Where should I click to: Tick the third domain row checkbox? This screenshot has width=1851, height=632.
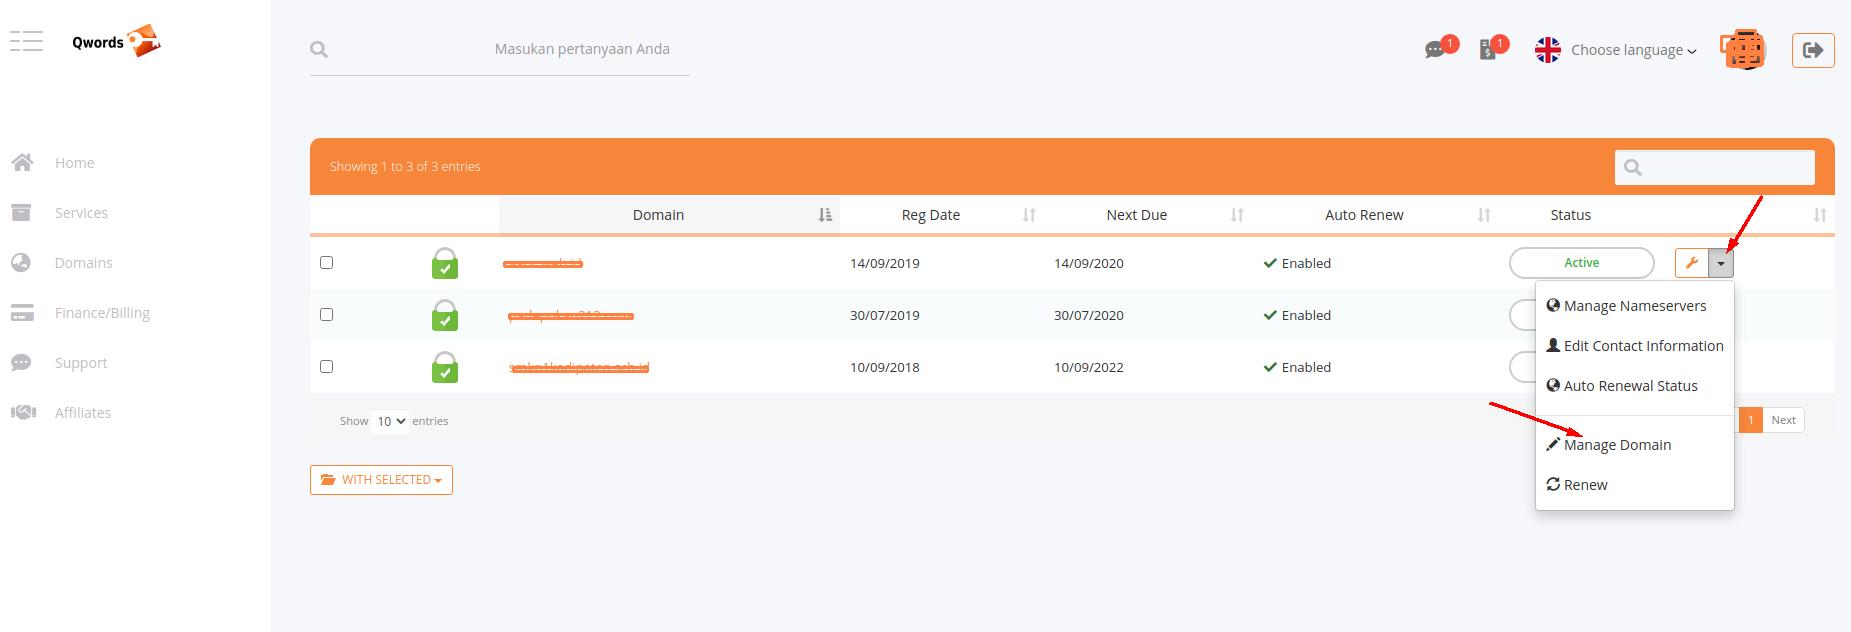click(326, 367)
